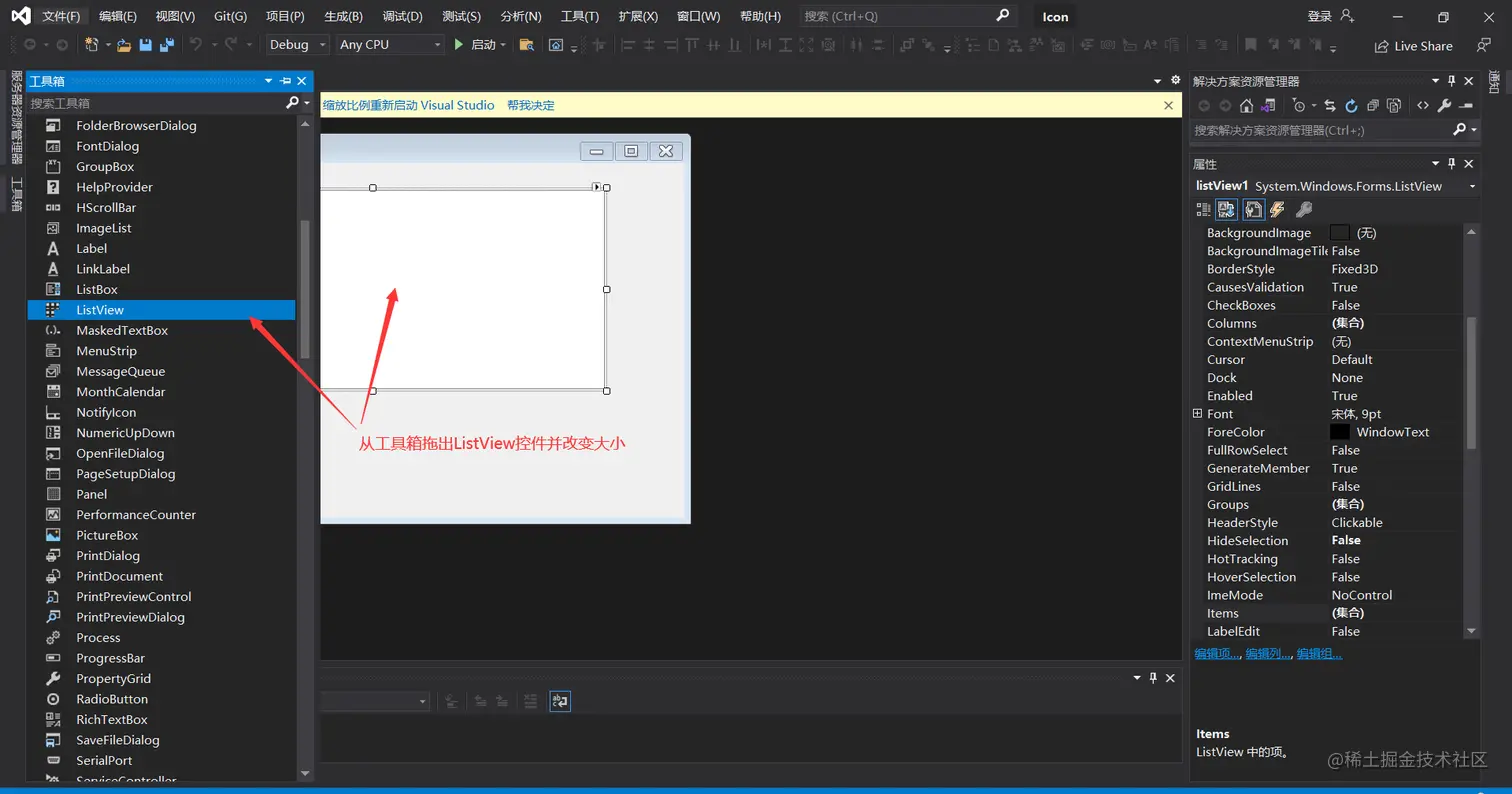Open the Live Share button
The height and width of the screenshot is (794, 1512).
pos(1413,46)
